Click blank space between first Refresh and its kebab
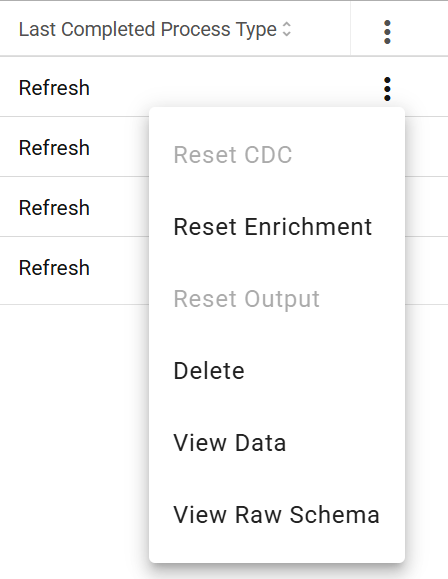The height and width of the screenshot is (579, 448). [x=236, y=88]
